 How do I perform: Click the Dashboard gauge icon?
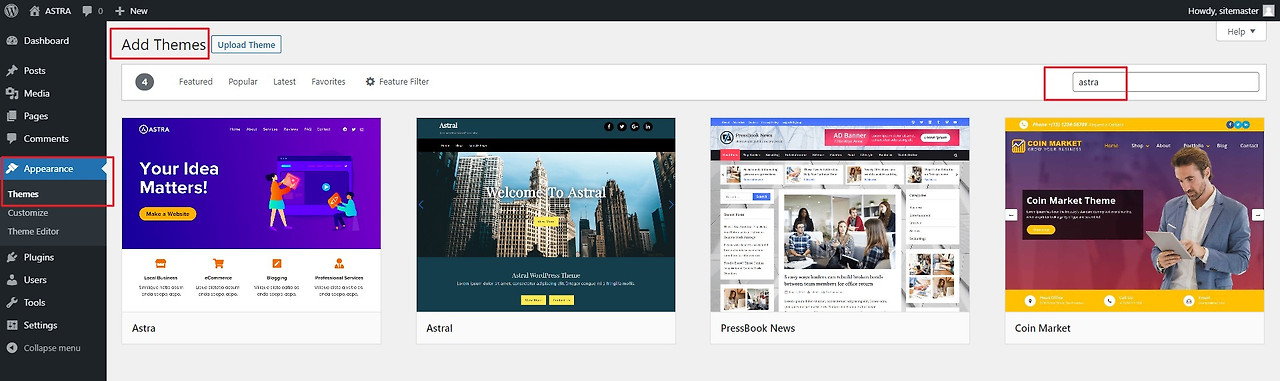(12, 41)
